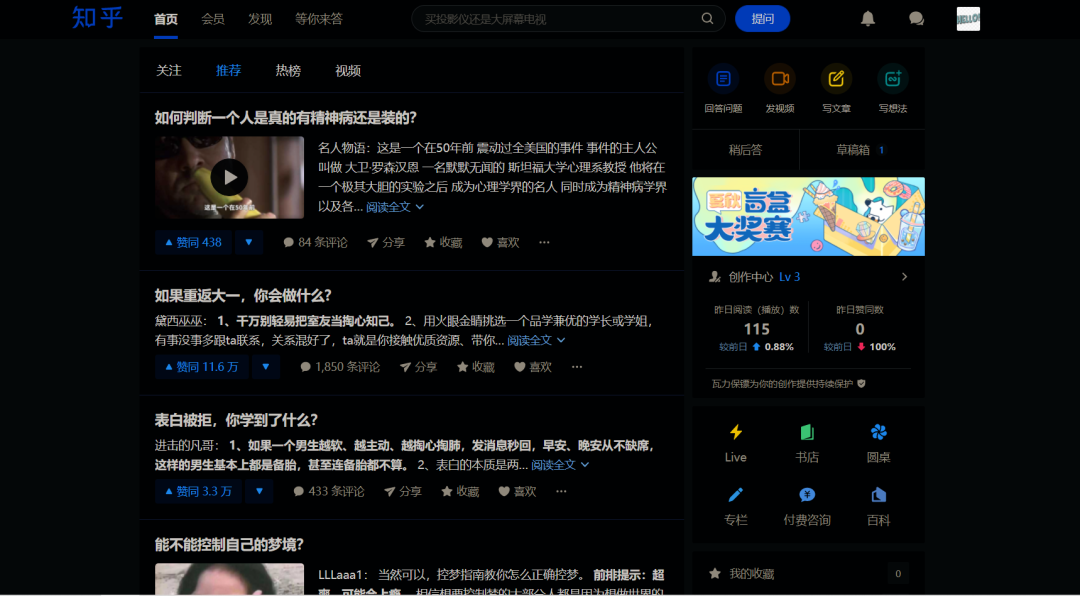Screen dimensions: 1080x596
Task: Open the question 能不能控制自己的梦境
Action: coord(229,545)
